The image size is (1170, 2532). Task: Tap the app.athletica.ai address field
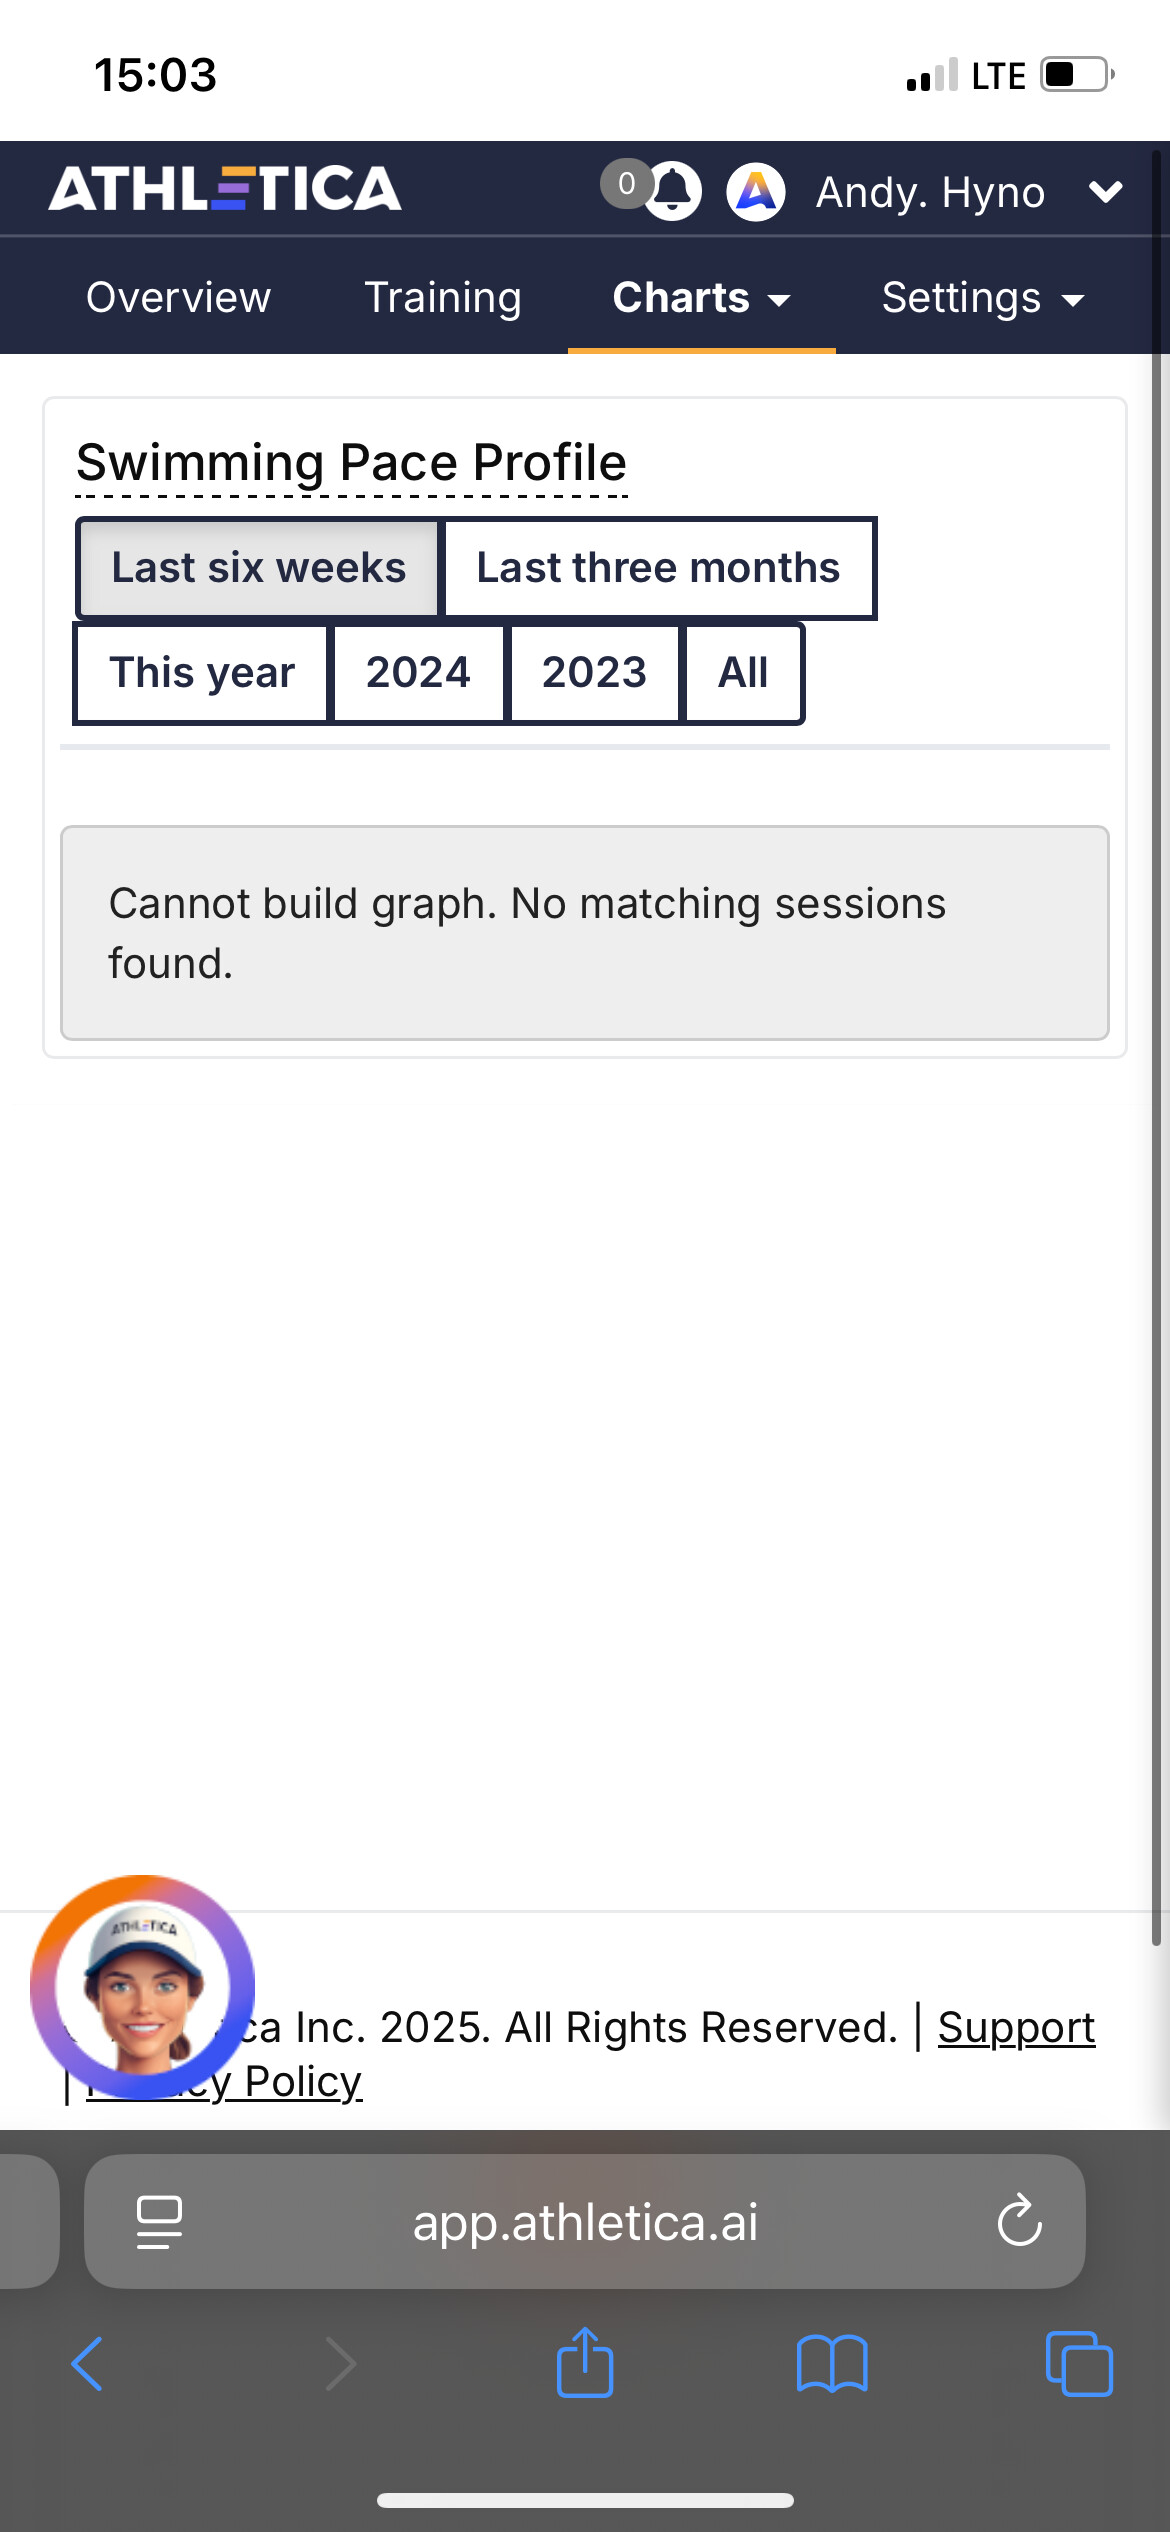[585, 2222]
